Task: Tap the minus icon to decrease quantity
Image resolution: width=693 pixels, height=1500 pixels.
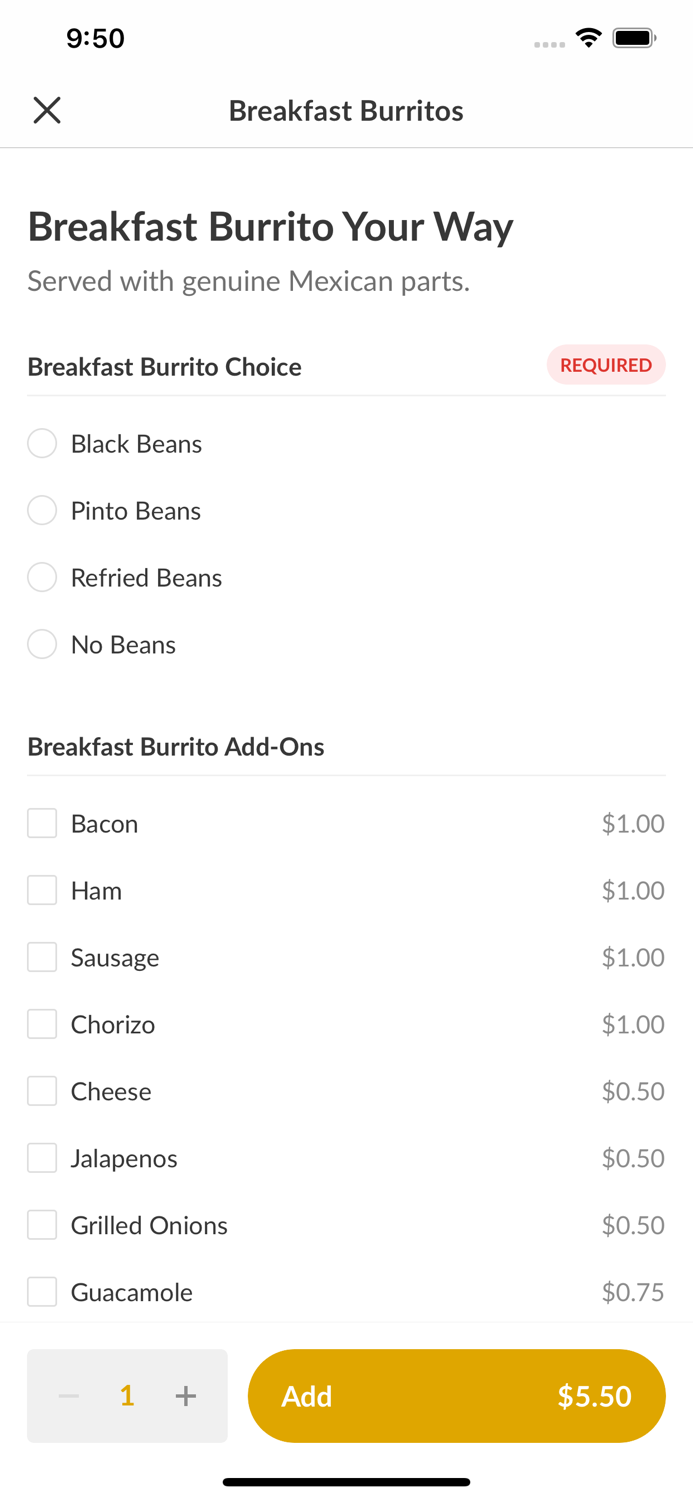Action: point(68,1396)
